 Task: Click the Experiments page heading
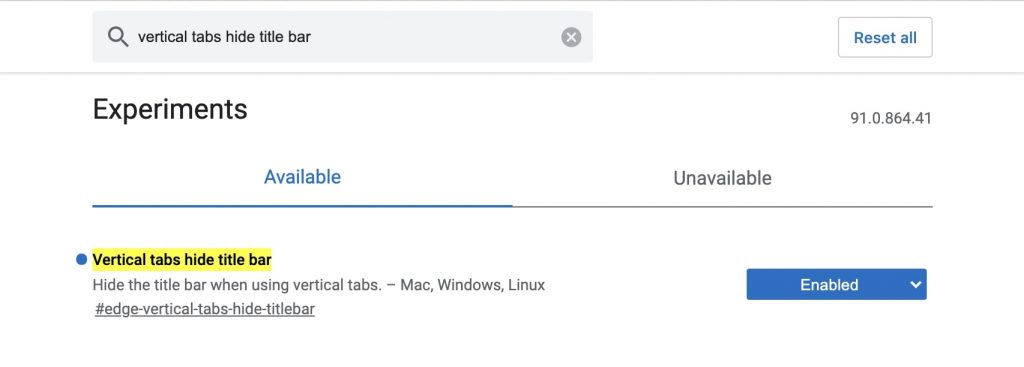170,109
